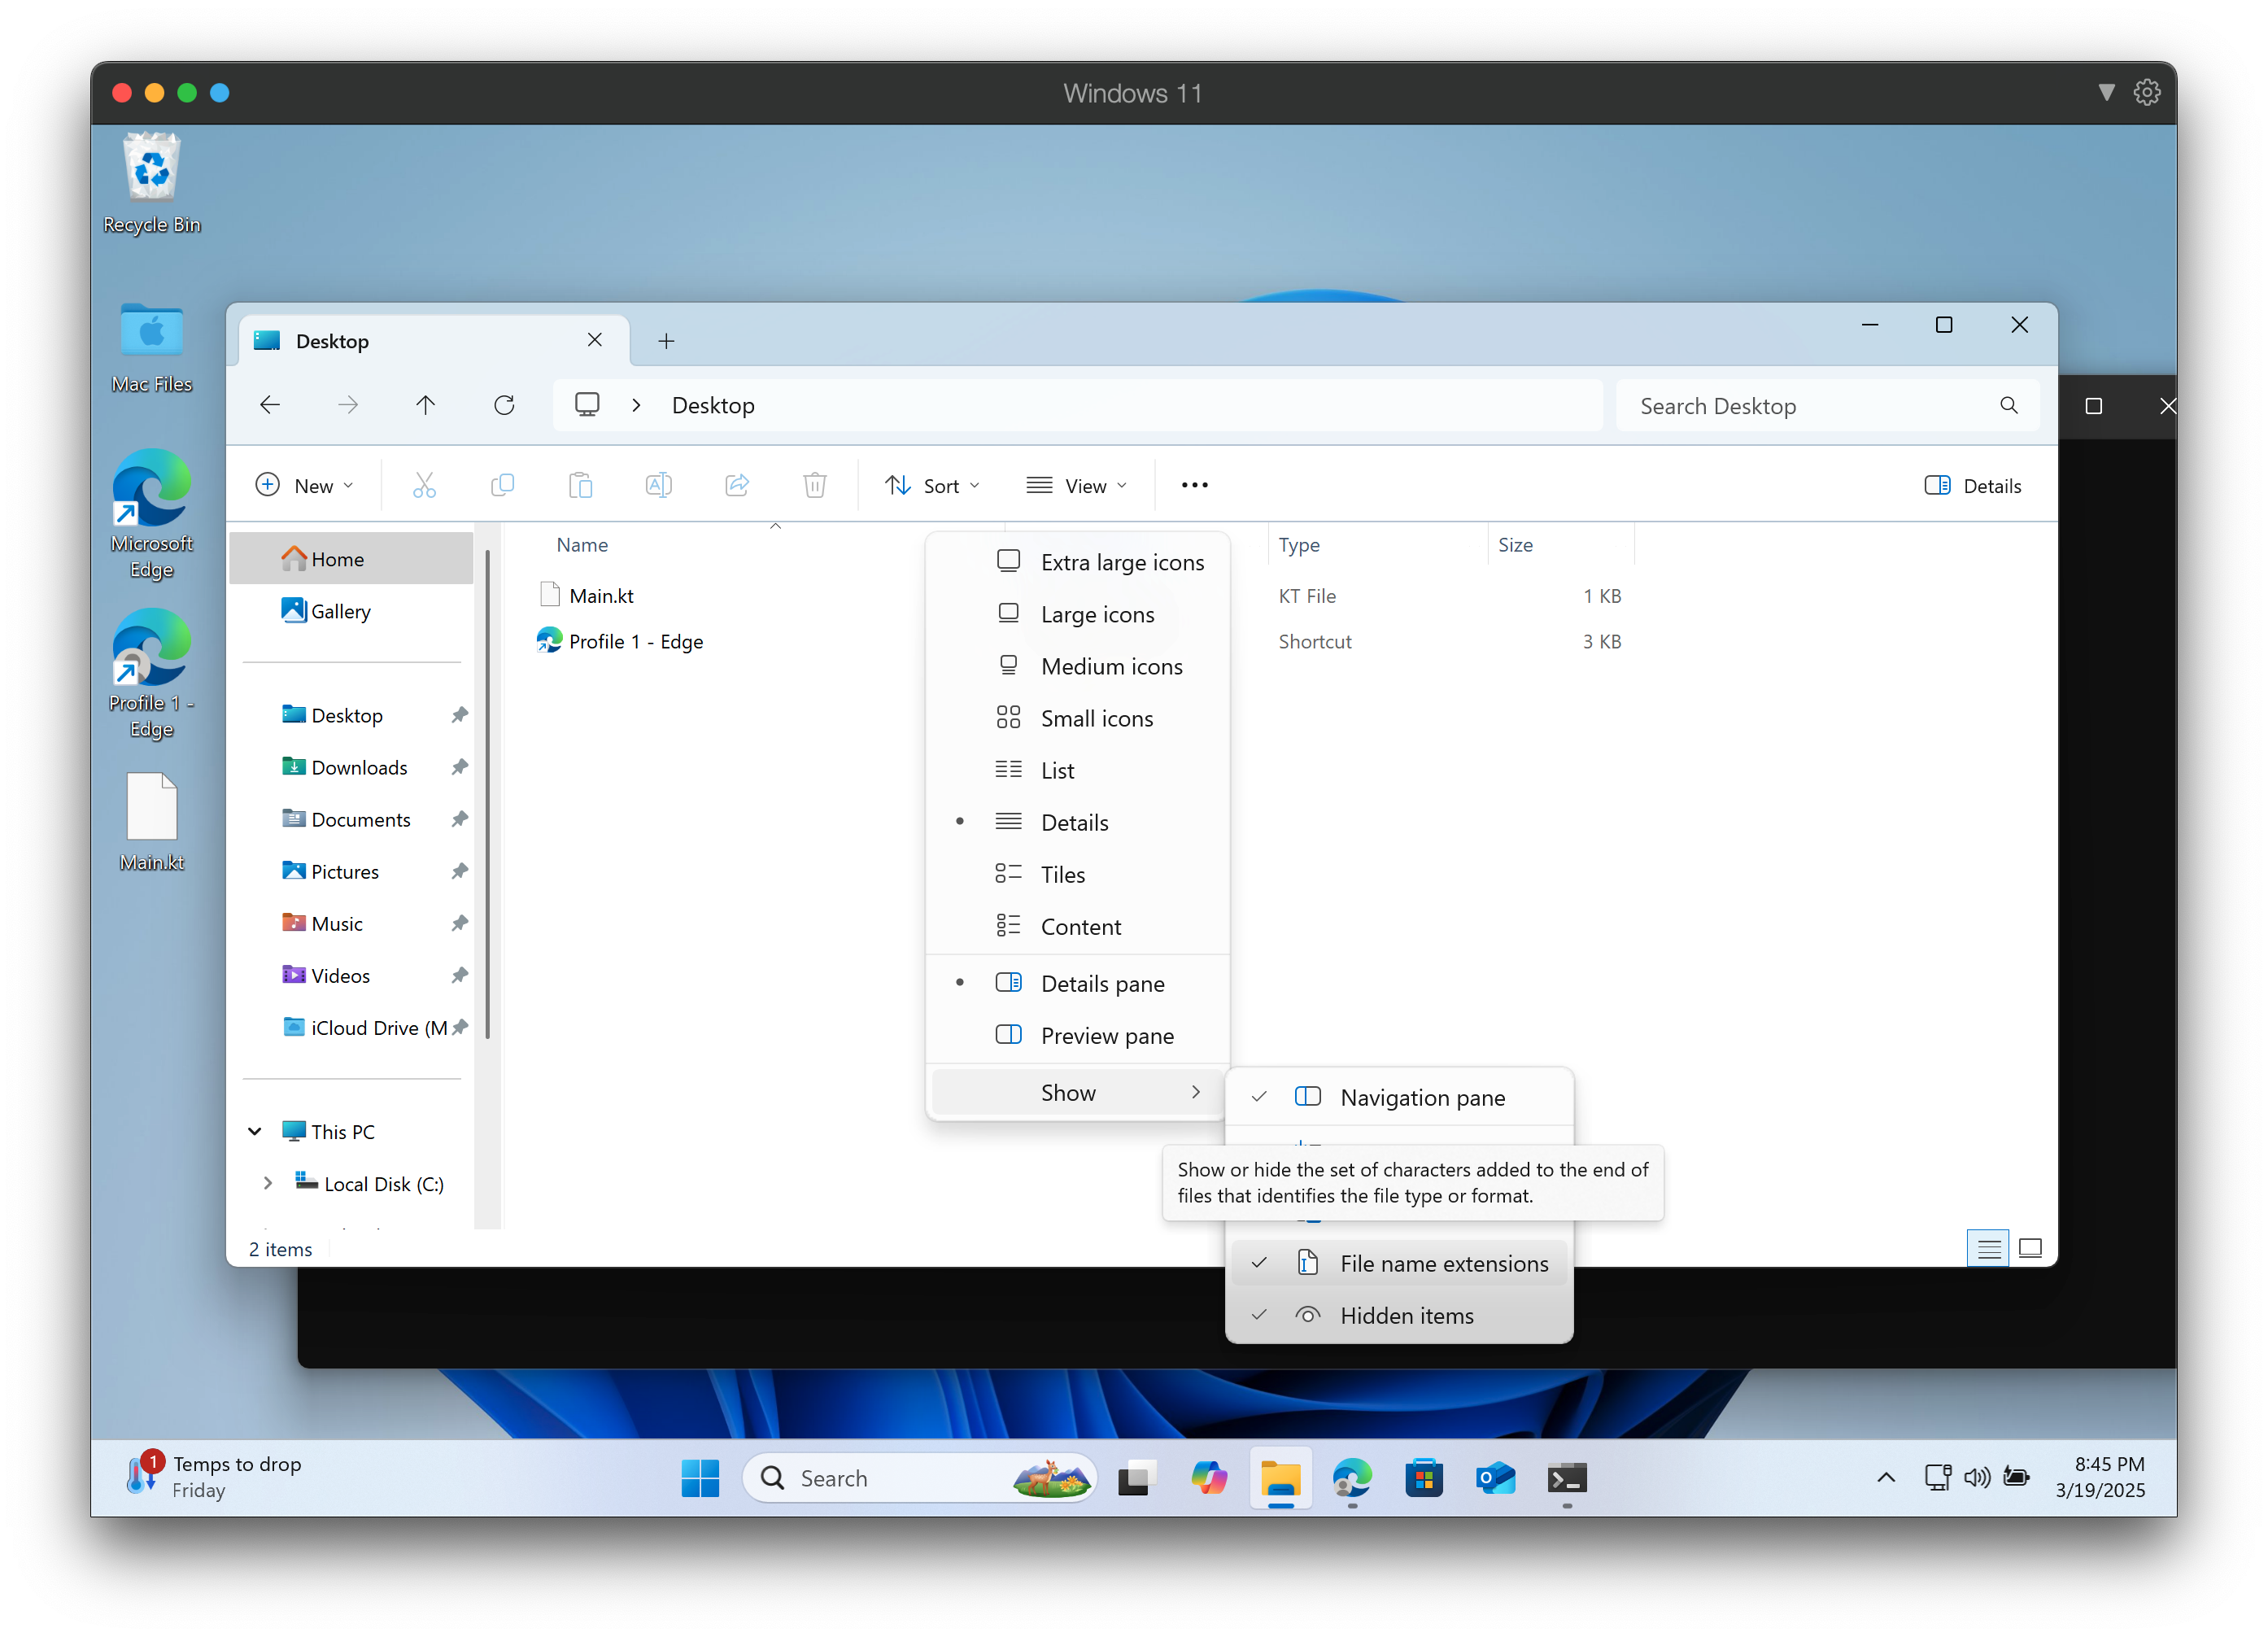Rename a file via the Rename toolbar icon

pyautogui.click(x=658, y=485)
